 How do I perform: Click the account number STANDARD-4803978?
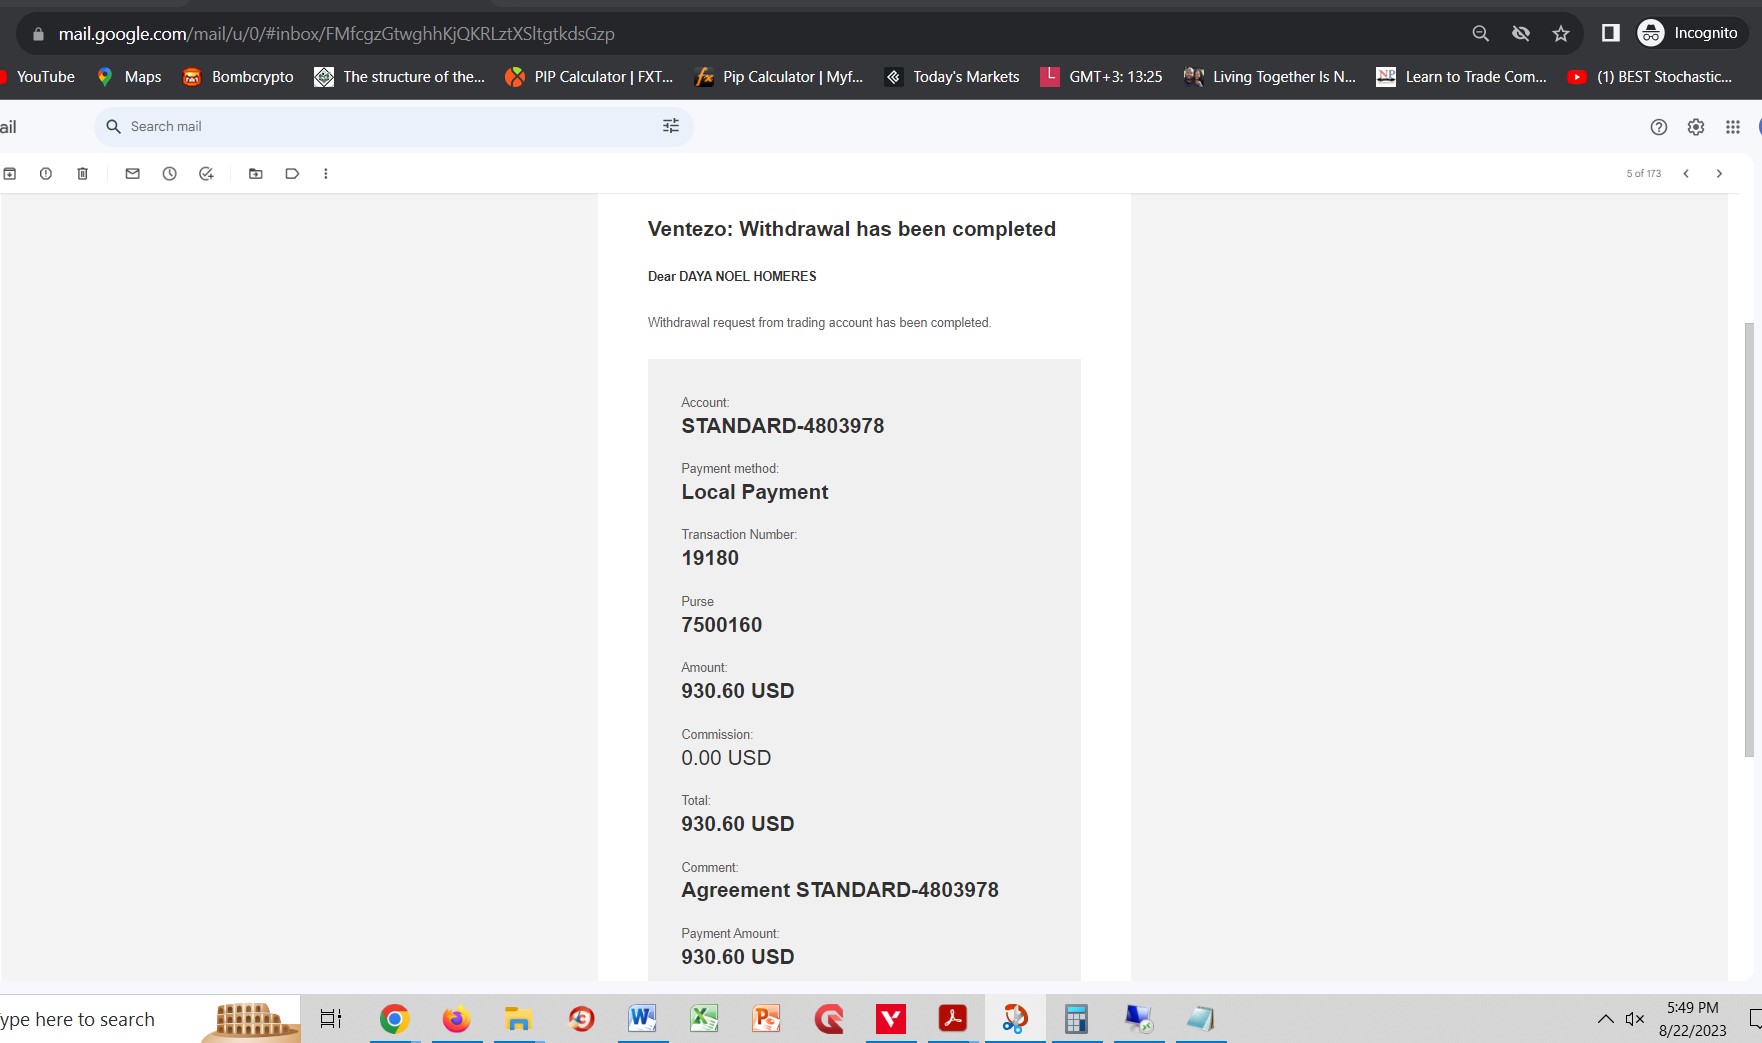click(x=783, y=426)
